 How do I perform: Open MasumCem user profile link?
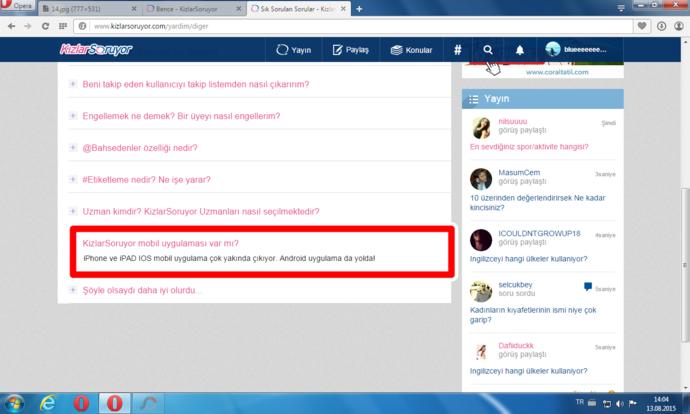click(519, 172)
